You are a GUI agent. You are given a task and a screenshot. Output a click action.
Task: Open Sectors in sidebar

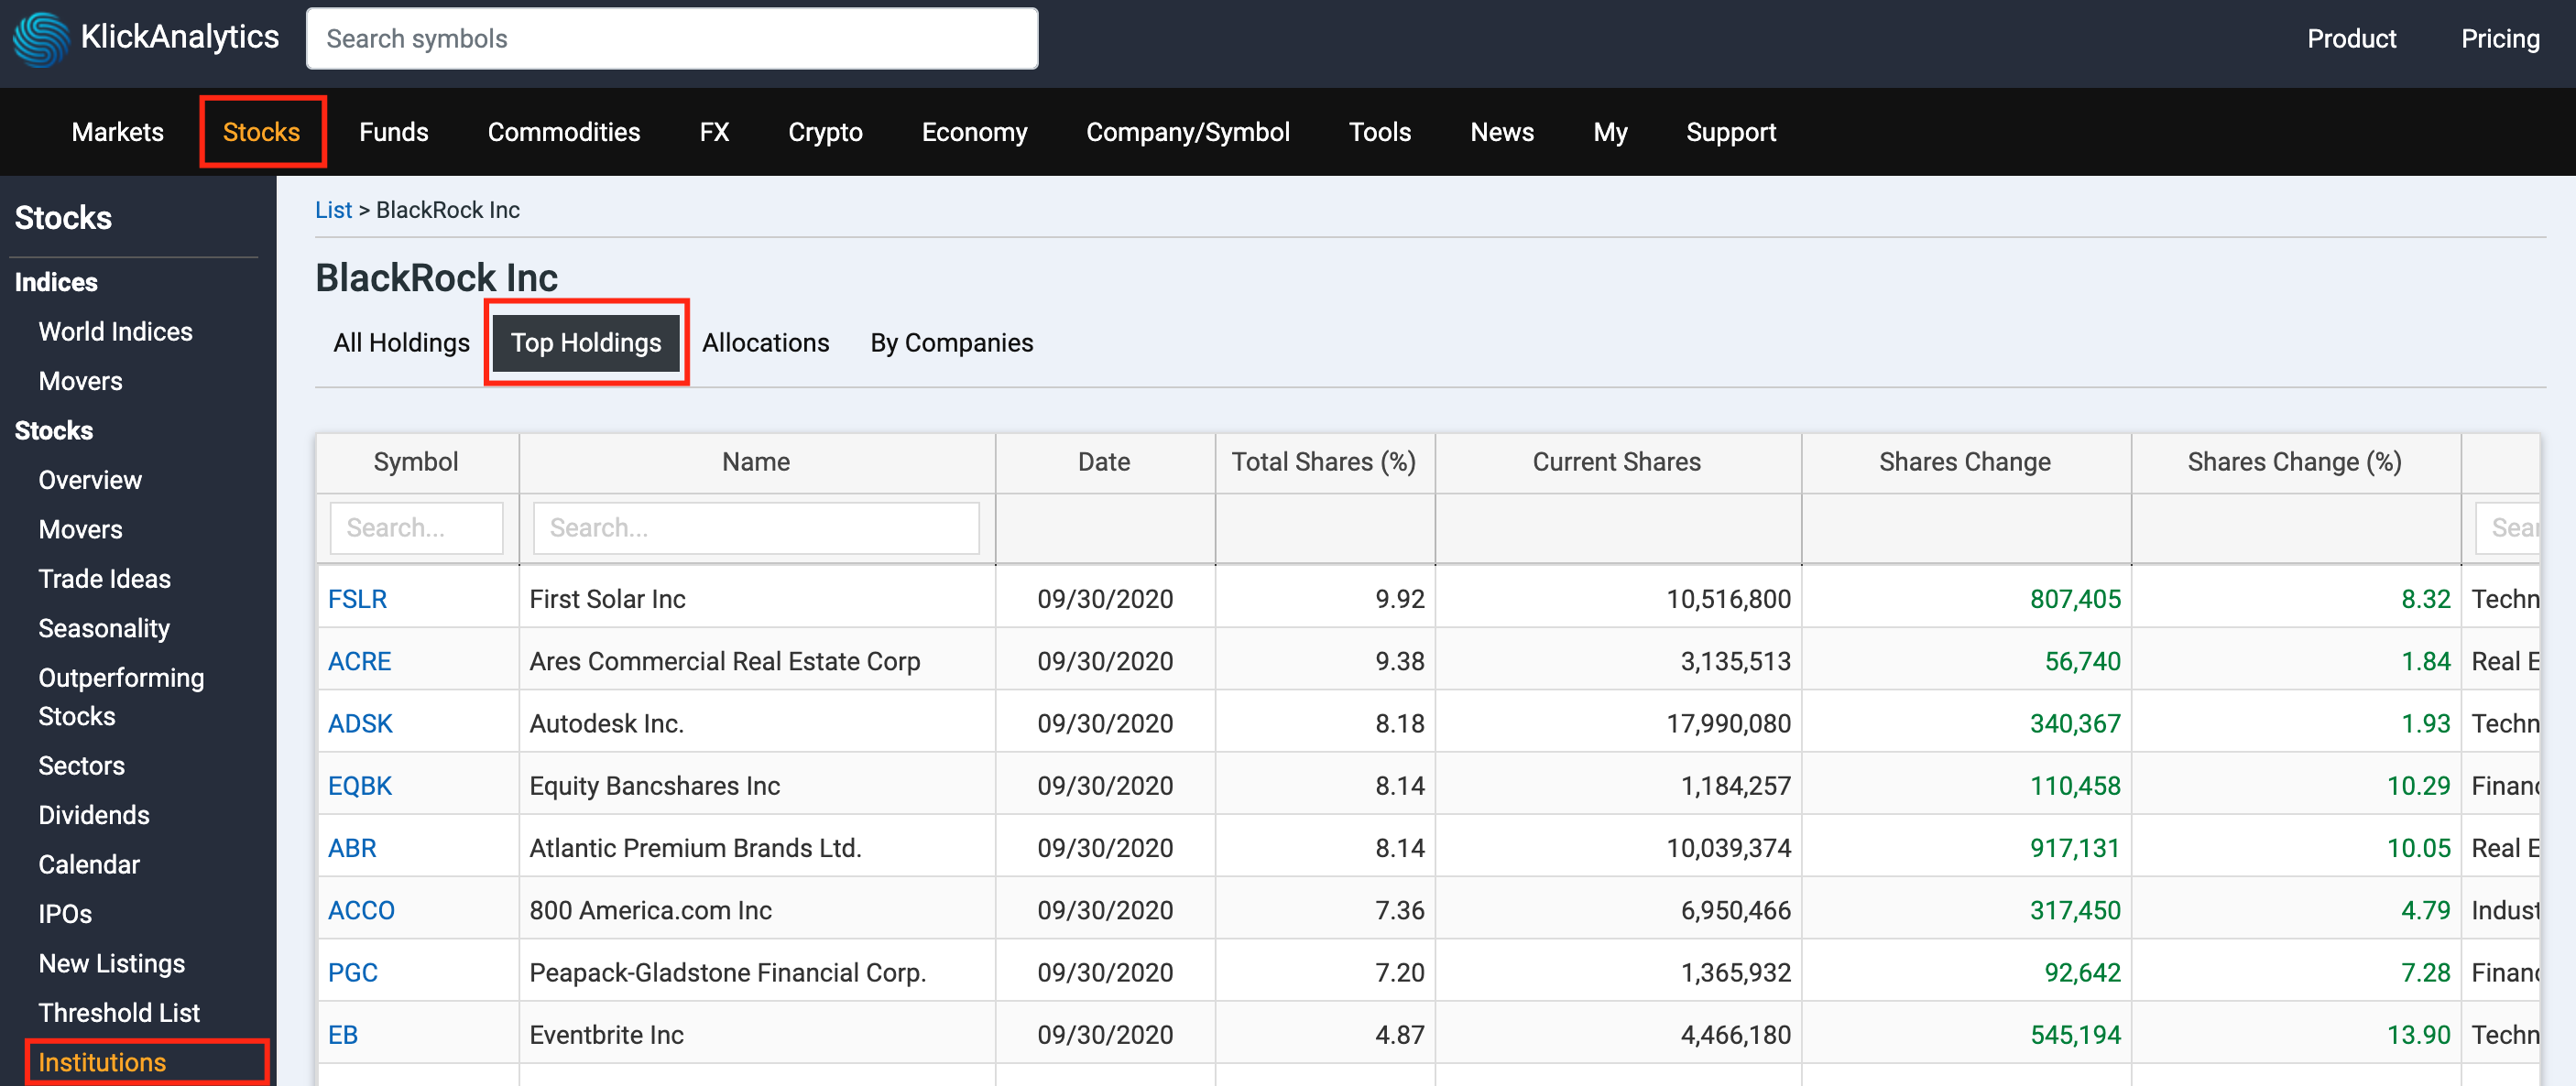point(81,766)
